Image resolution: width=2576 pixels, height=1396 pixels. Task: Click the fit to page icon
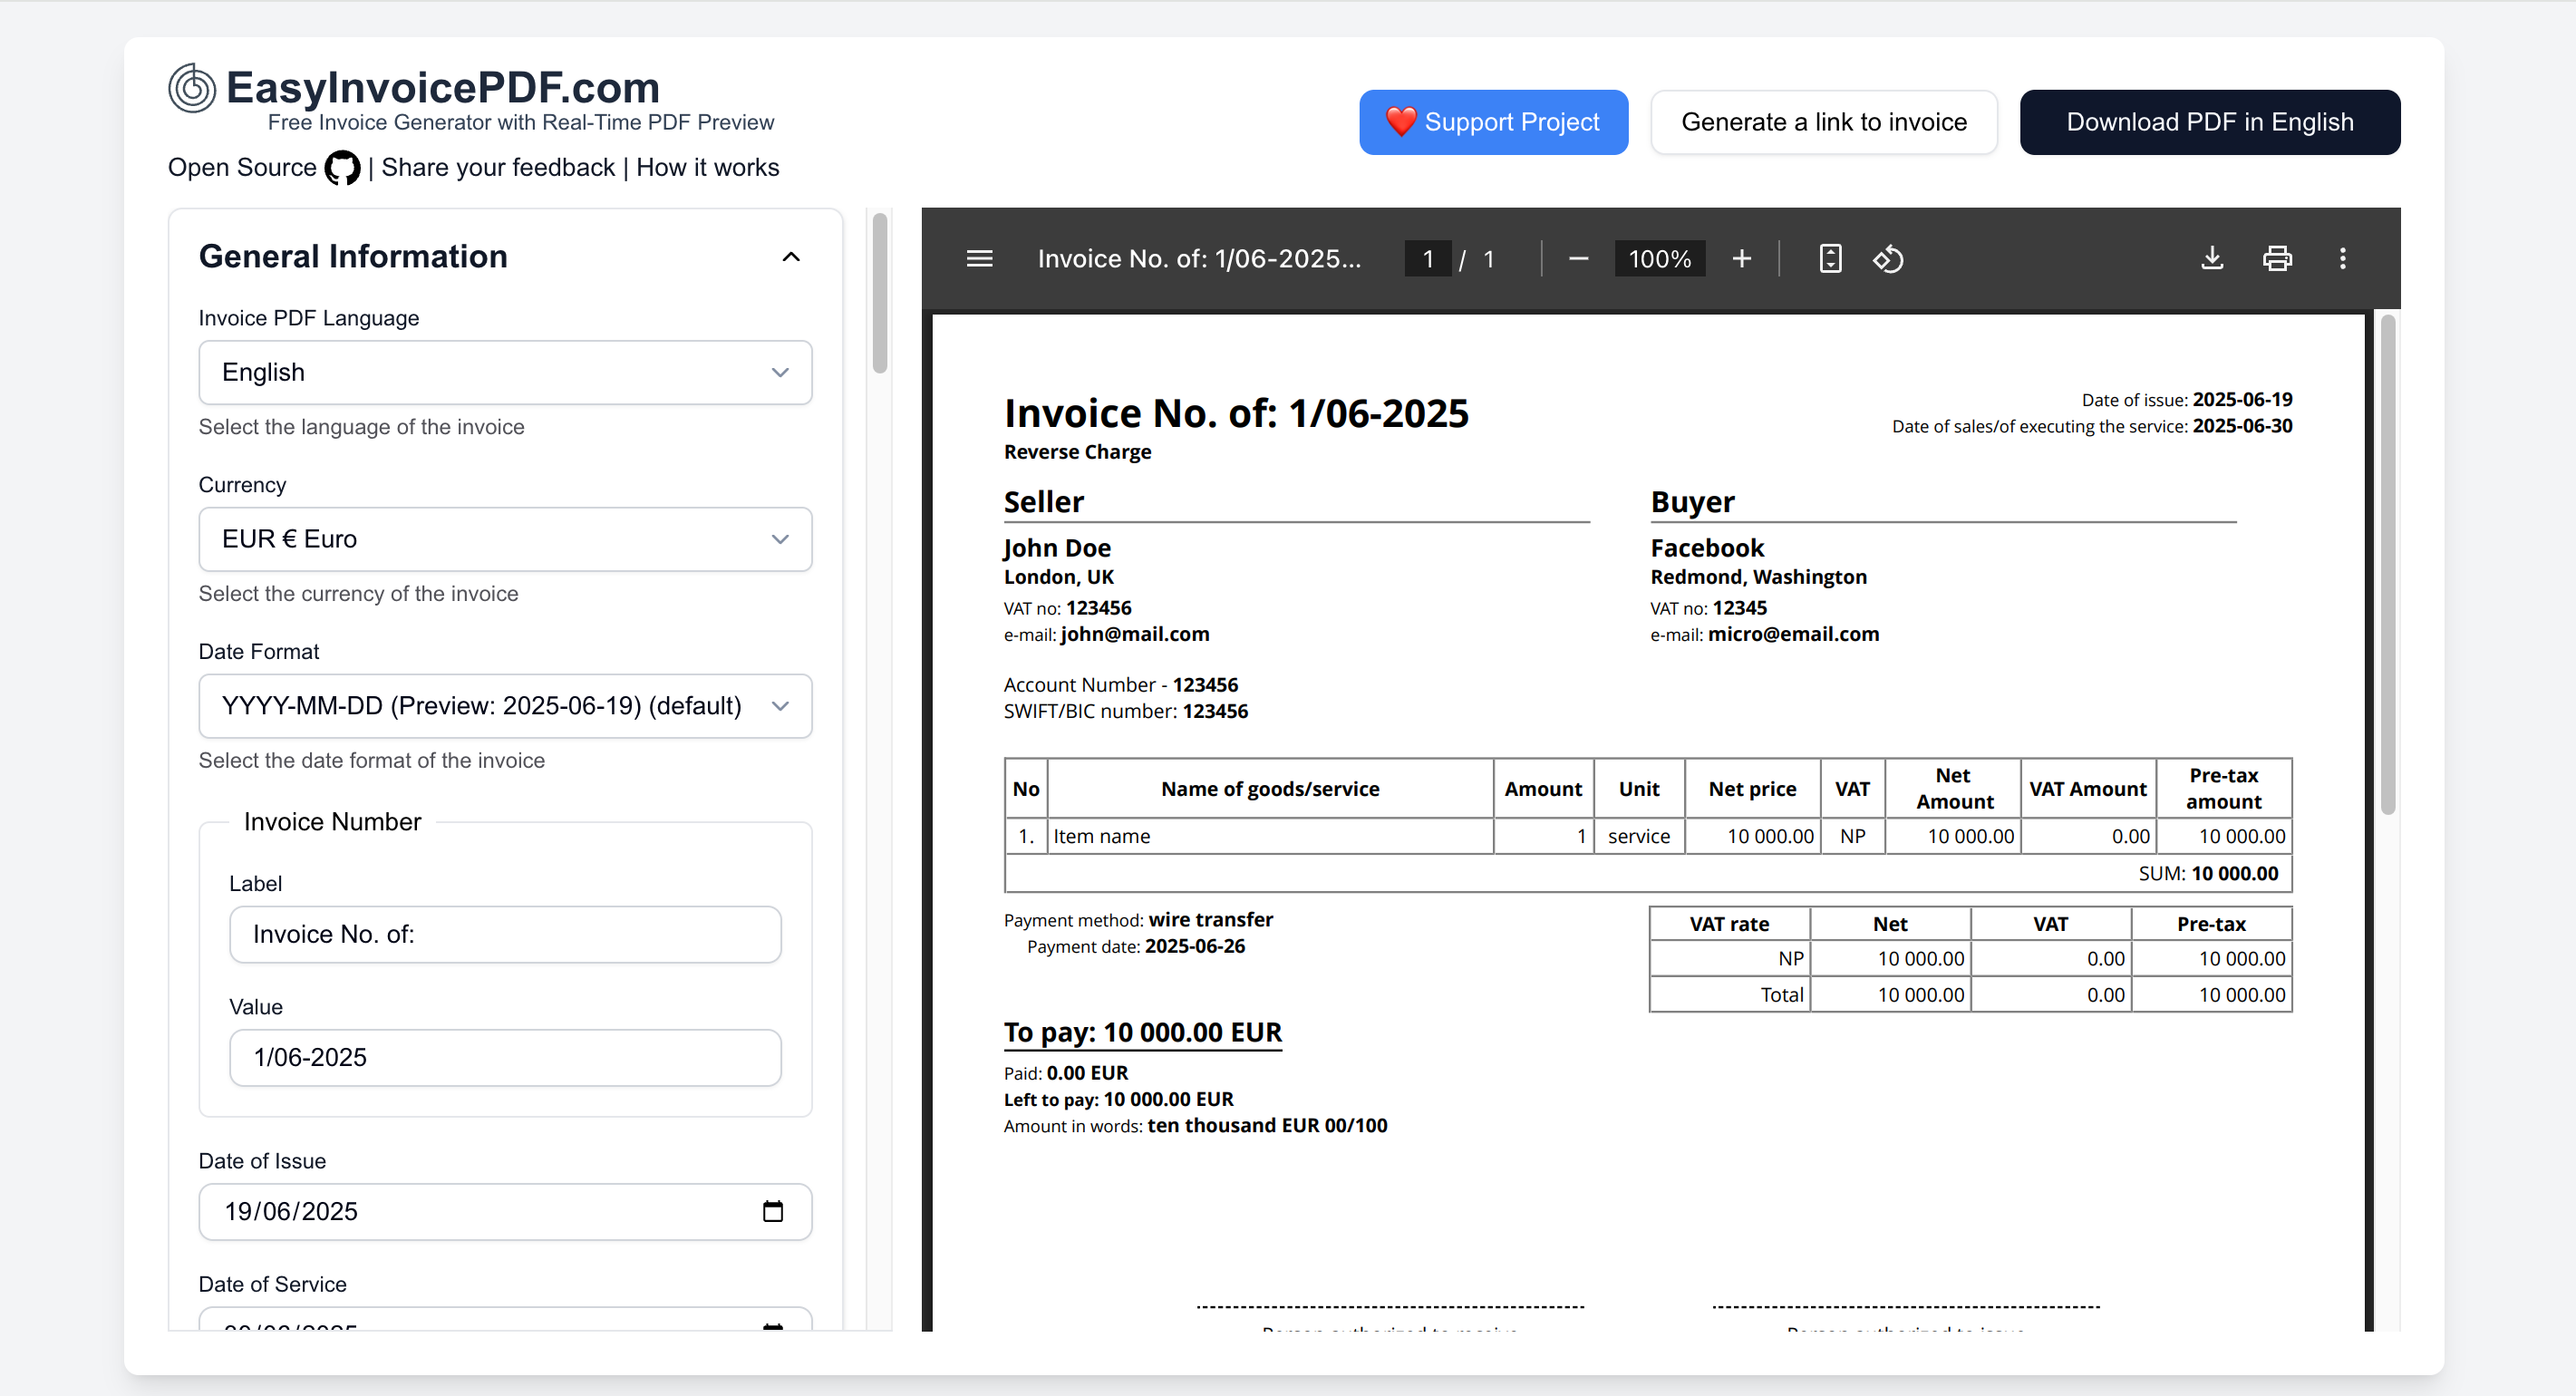(1830, 259)
